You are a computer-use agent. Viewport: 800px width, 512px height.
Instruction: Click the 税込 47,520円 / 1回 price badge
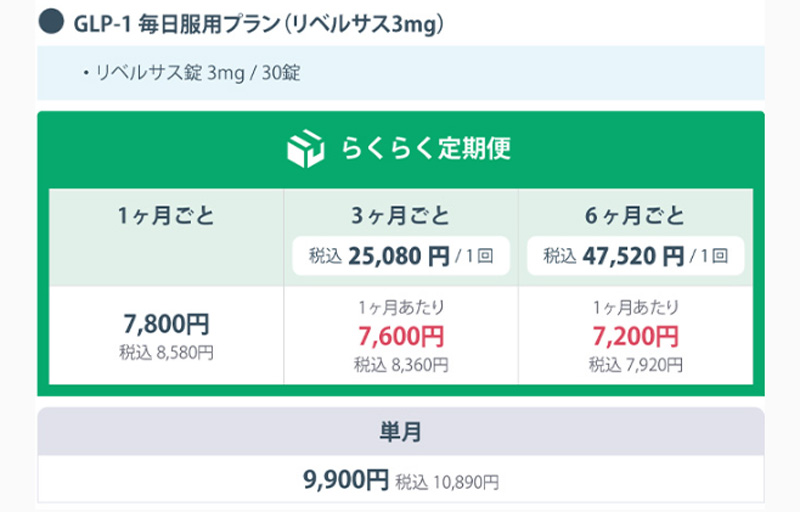[635, 256]
